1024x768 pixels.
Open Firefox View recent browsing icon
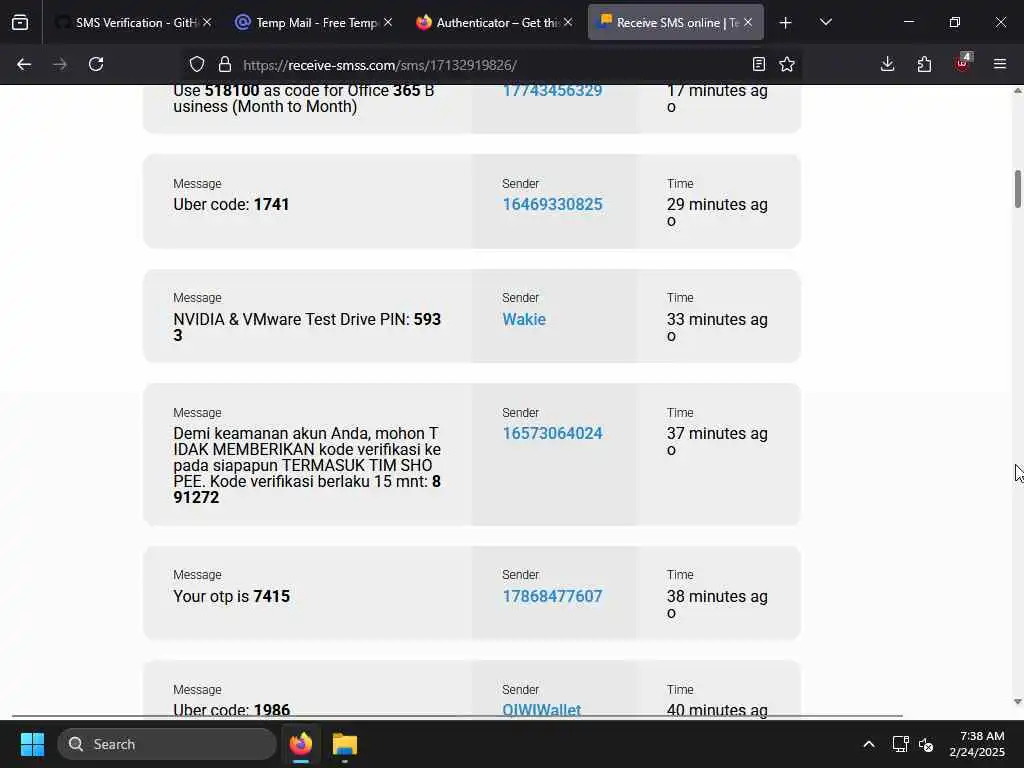(20, 23)
